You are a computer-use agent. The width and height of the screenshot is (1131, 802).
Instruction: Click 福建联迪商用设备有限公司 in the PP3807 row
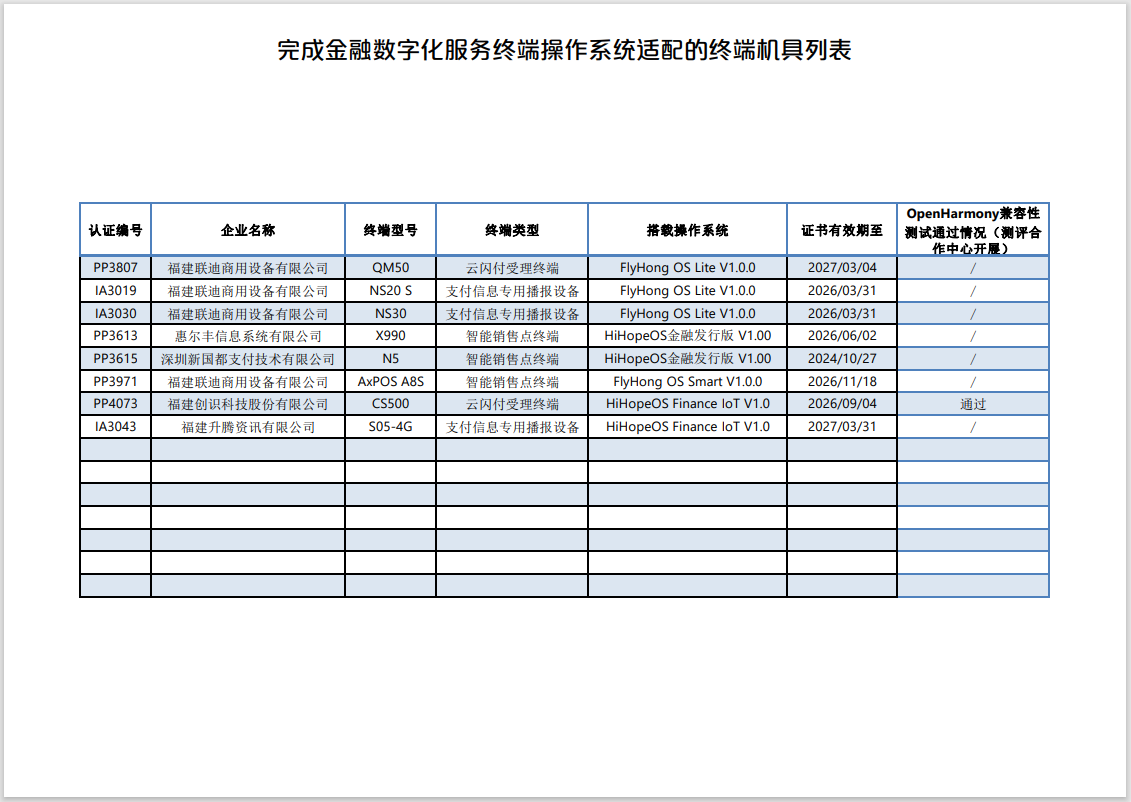click(x=248, y=268)
